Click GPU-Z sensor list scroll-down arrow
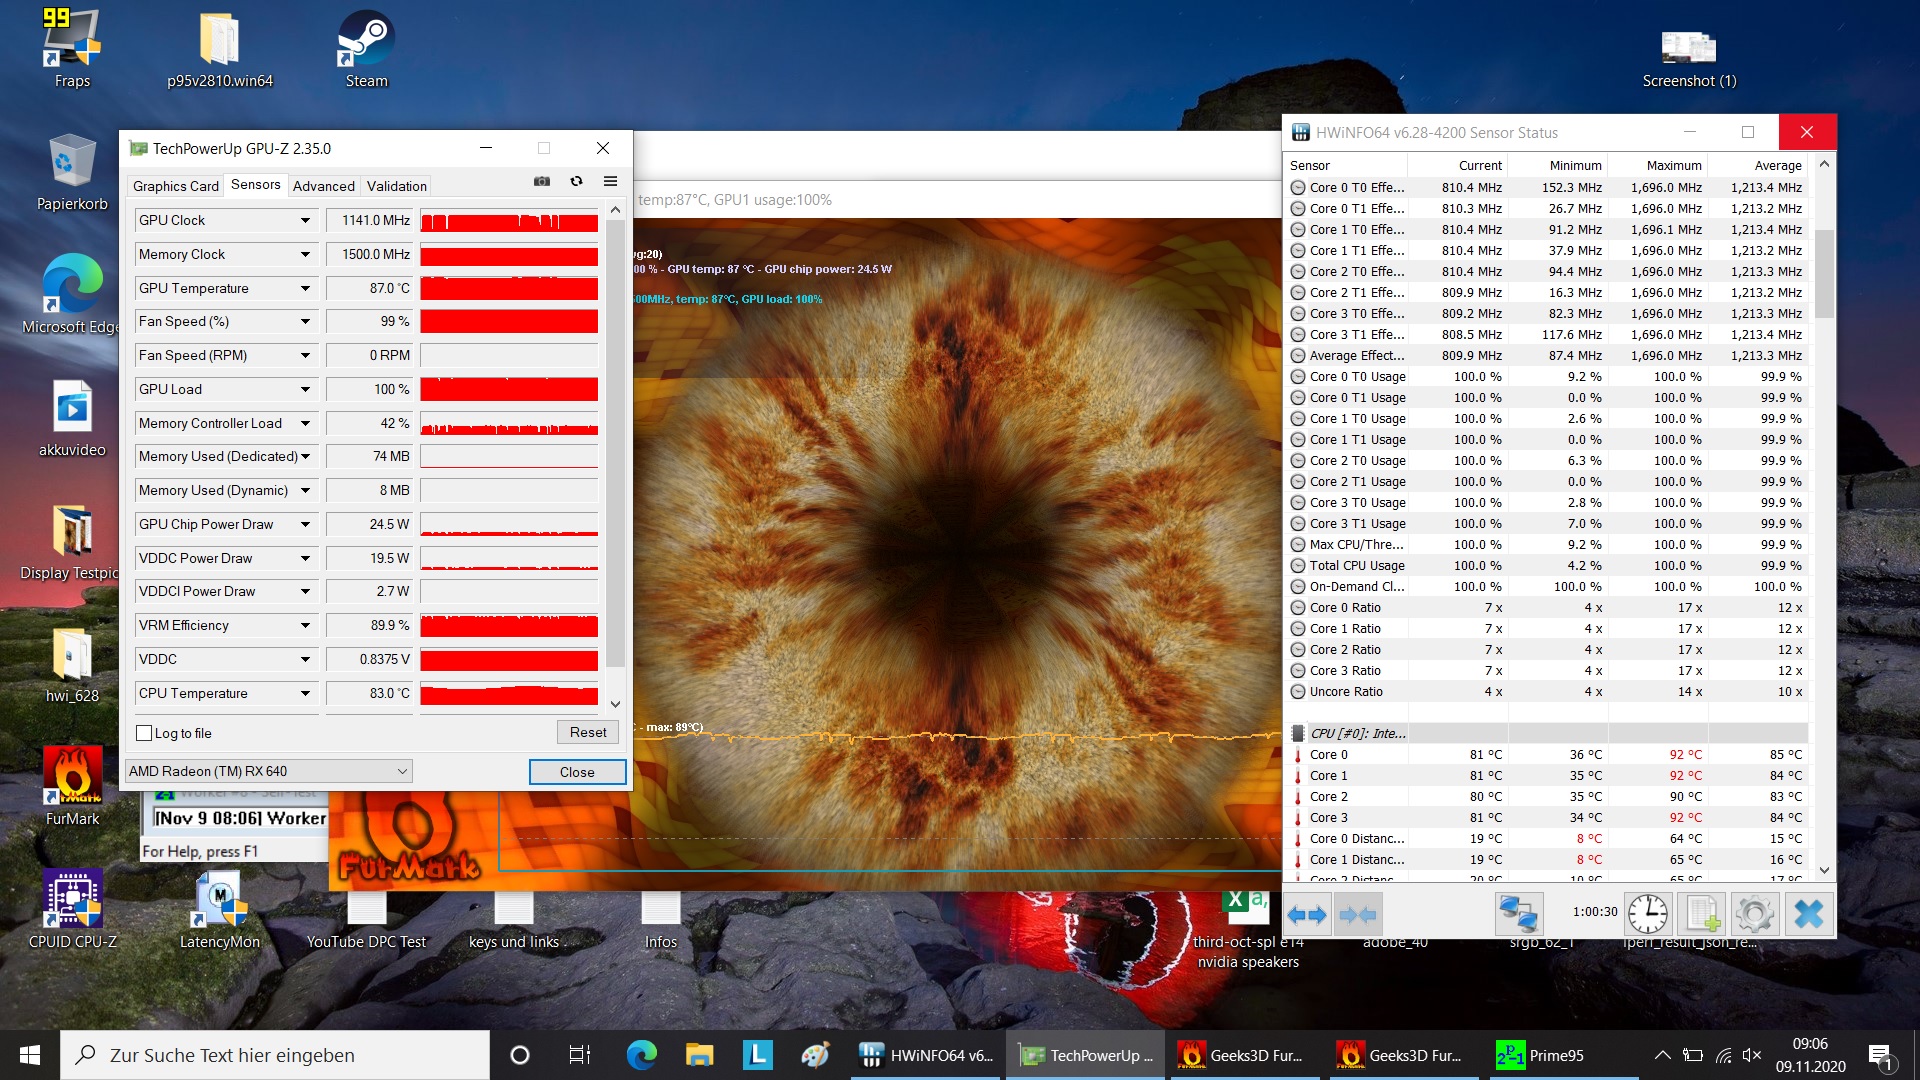The width and height of the screenshot is (1920, 1080). point(615,704)
